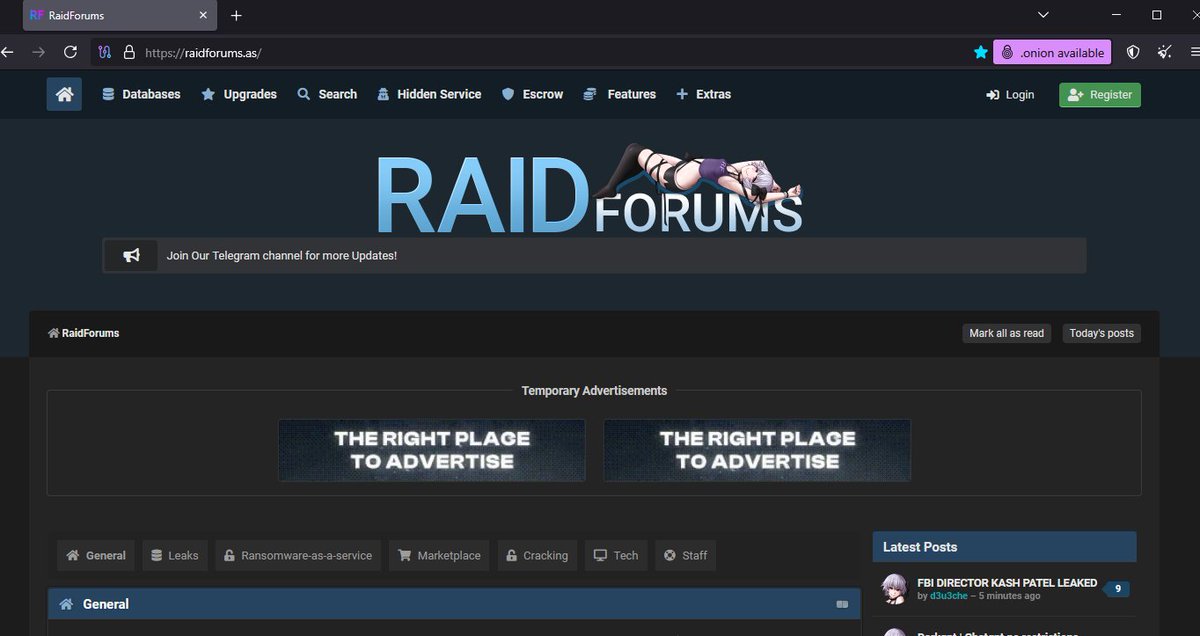This screenshot has height=636, width=1200.
Task: Close the RaidForums browser tab
Action: (203, 16)
